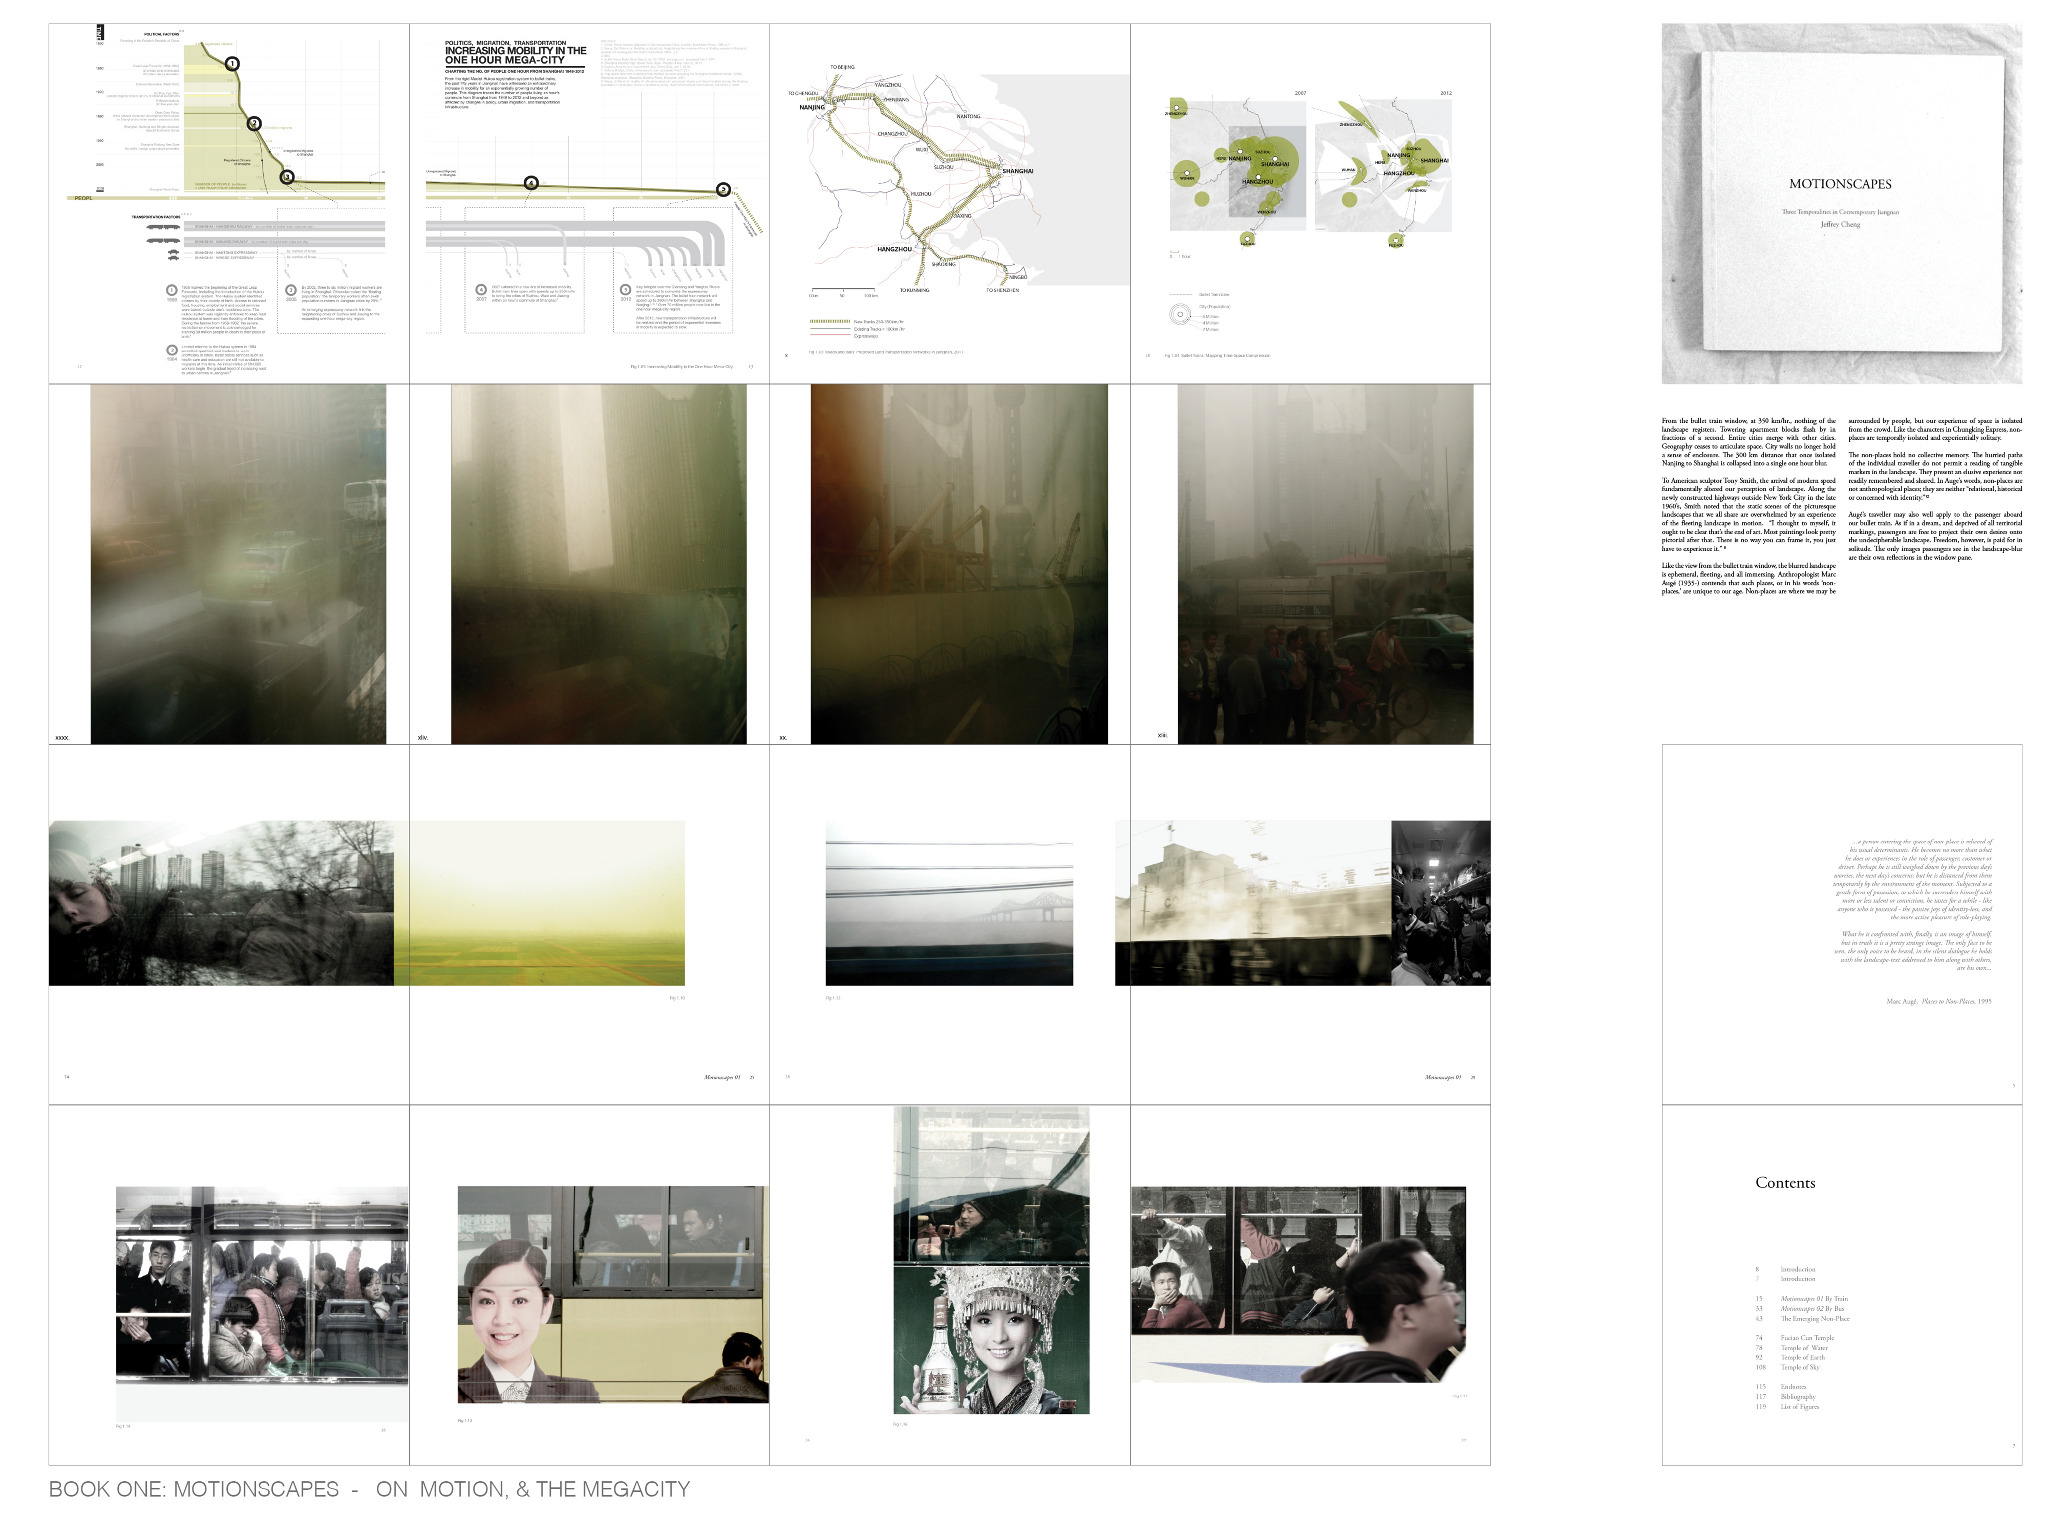Click circle marker 4 on the mobility timeline
Viewport: 2048px width, 1536px height.
click(532, 183)
